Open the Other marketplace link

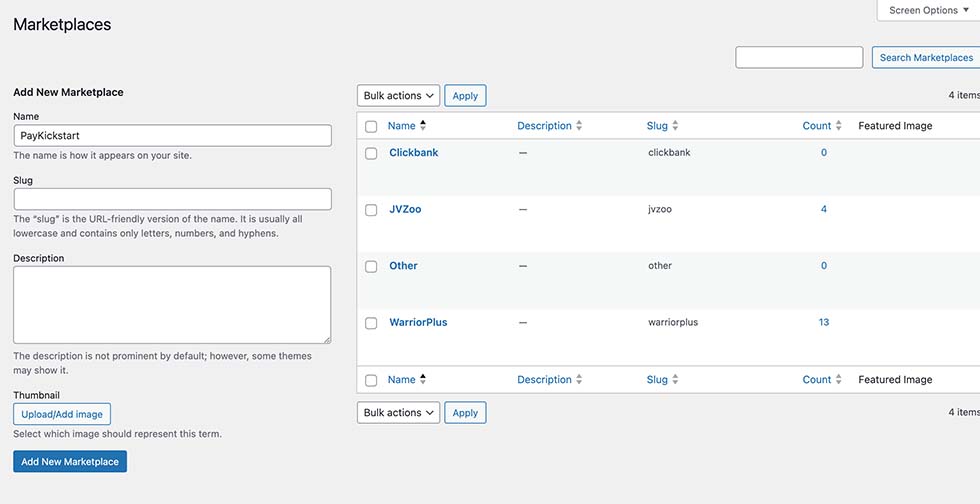tap(403, 266)
